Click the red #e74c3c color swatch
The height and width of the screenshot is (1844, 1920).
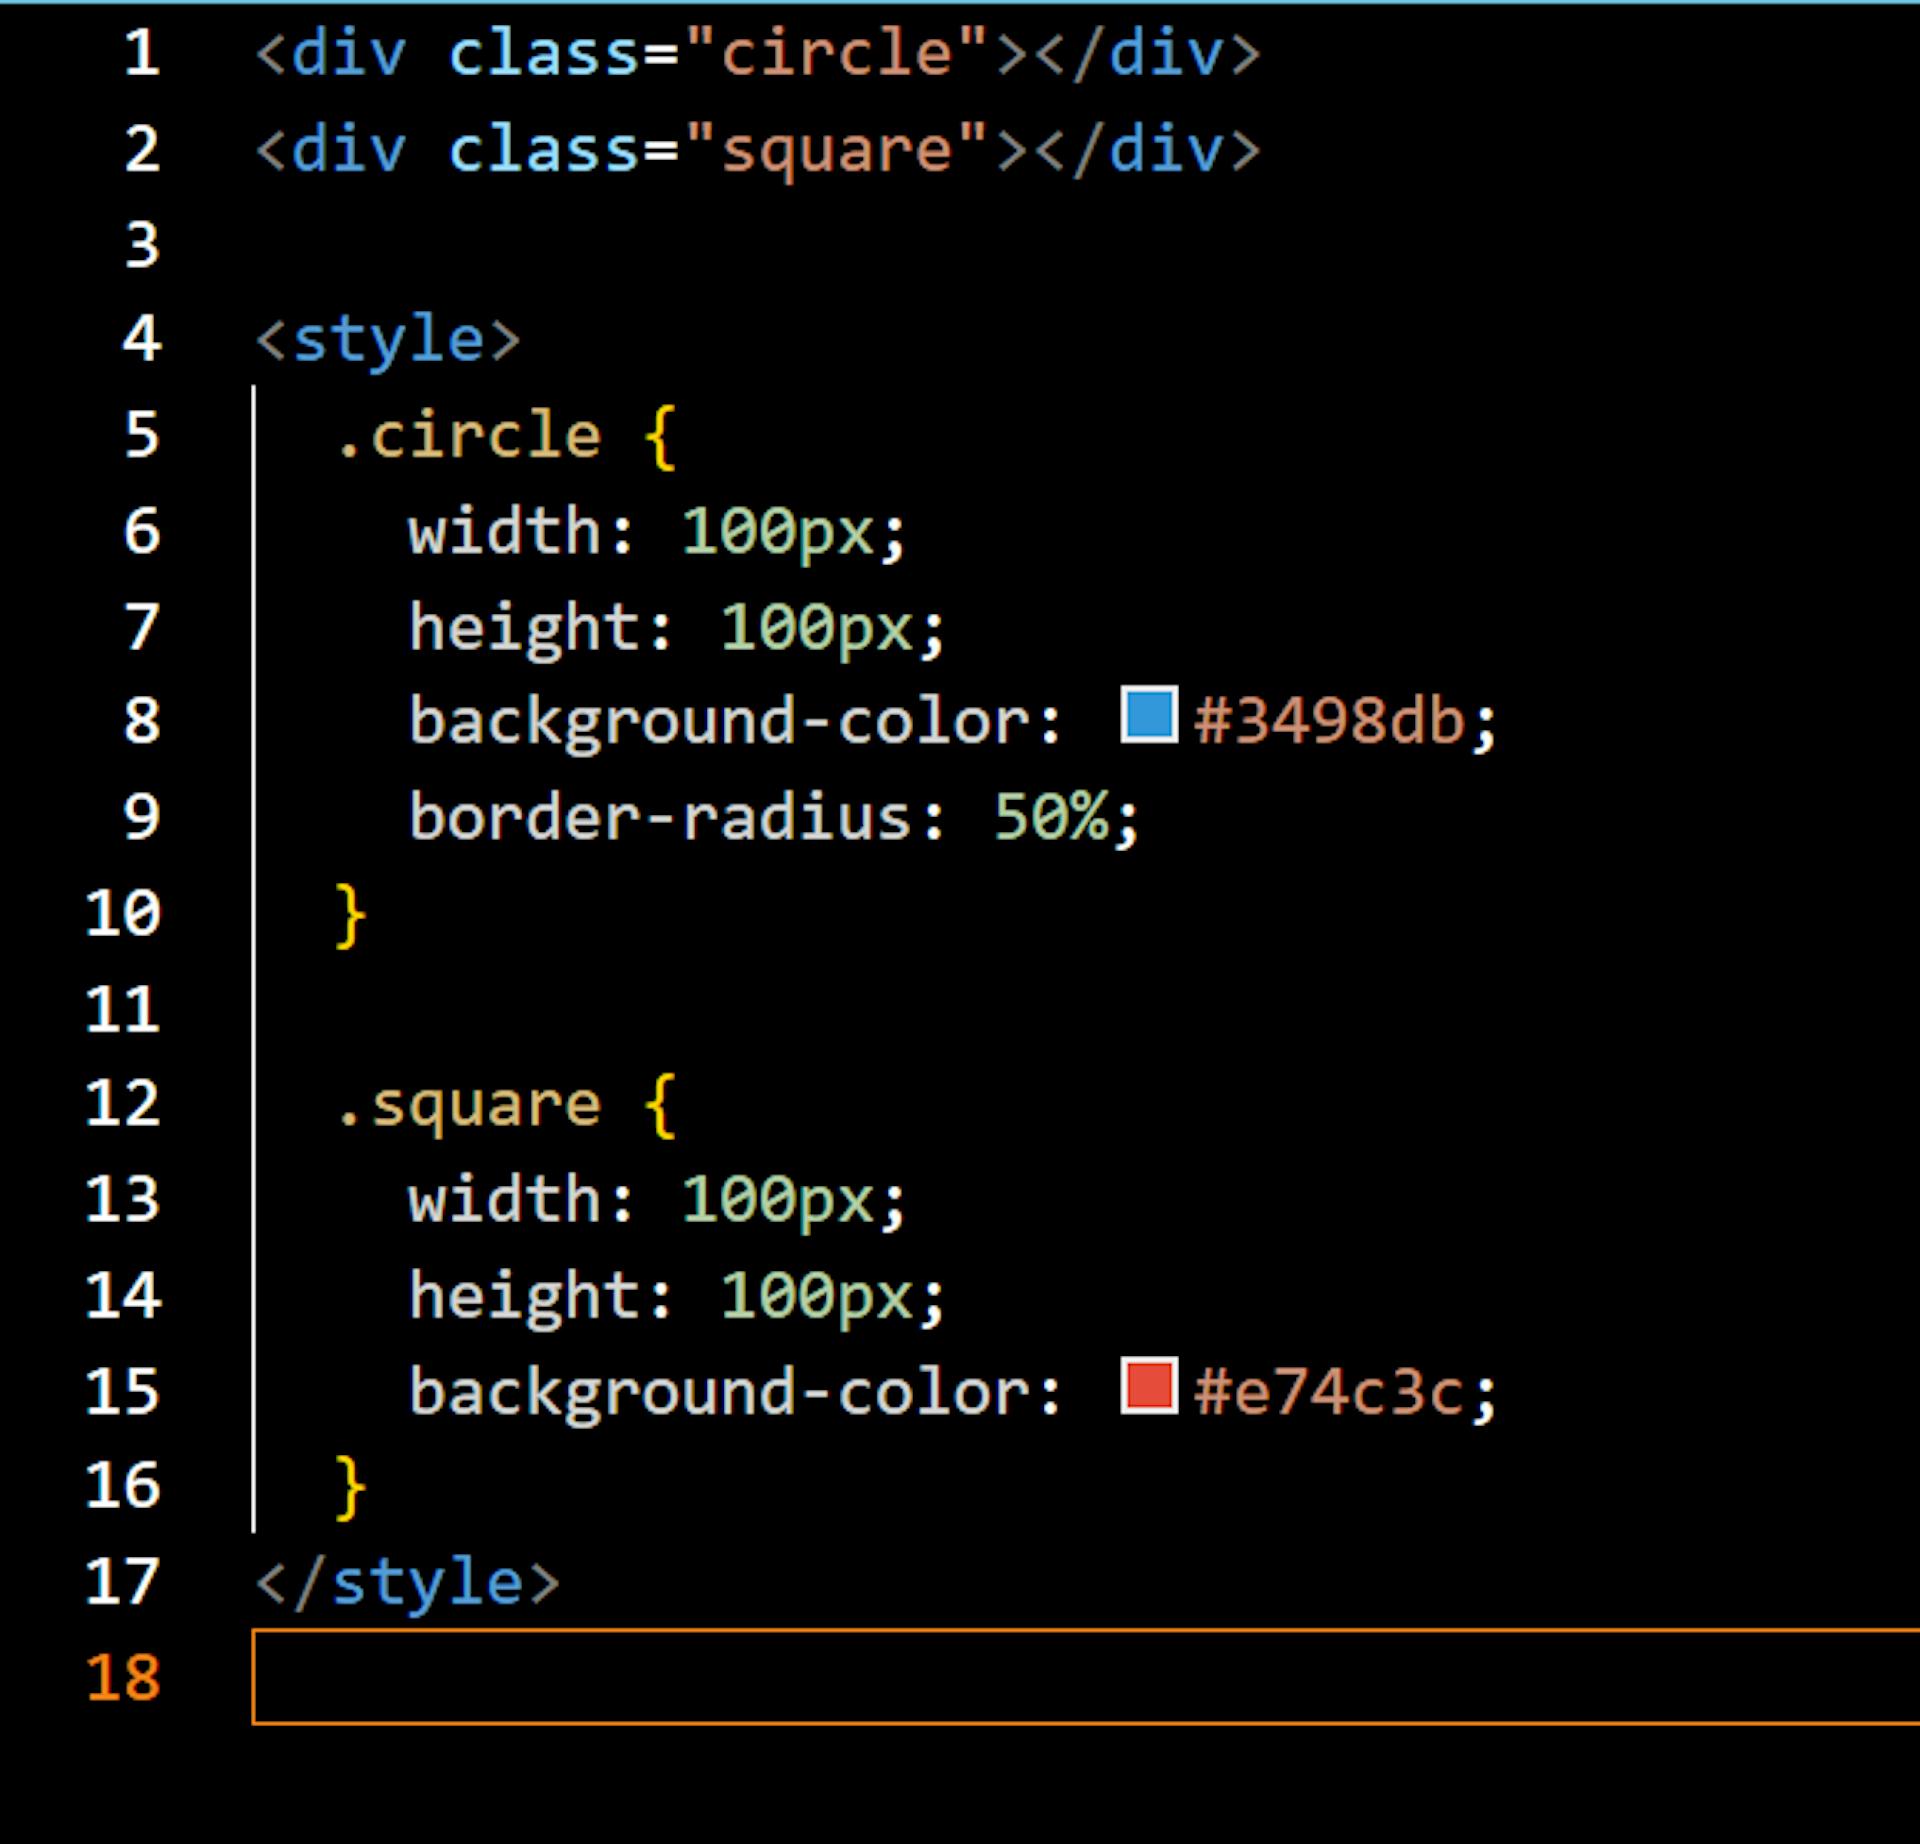point(1148,1385)
